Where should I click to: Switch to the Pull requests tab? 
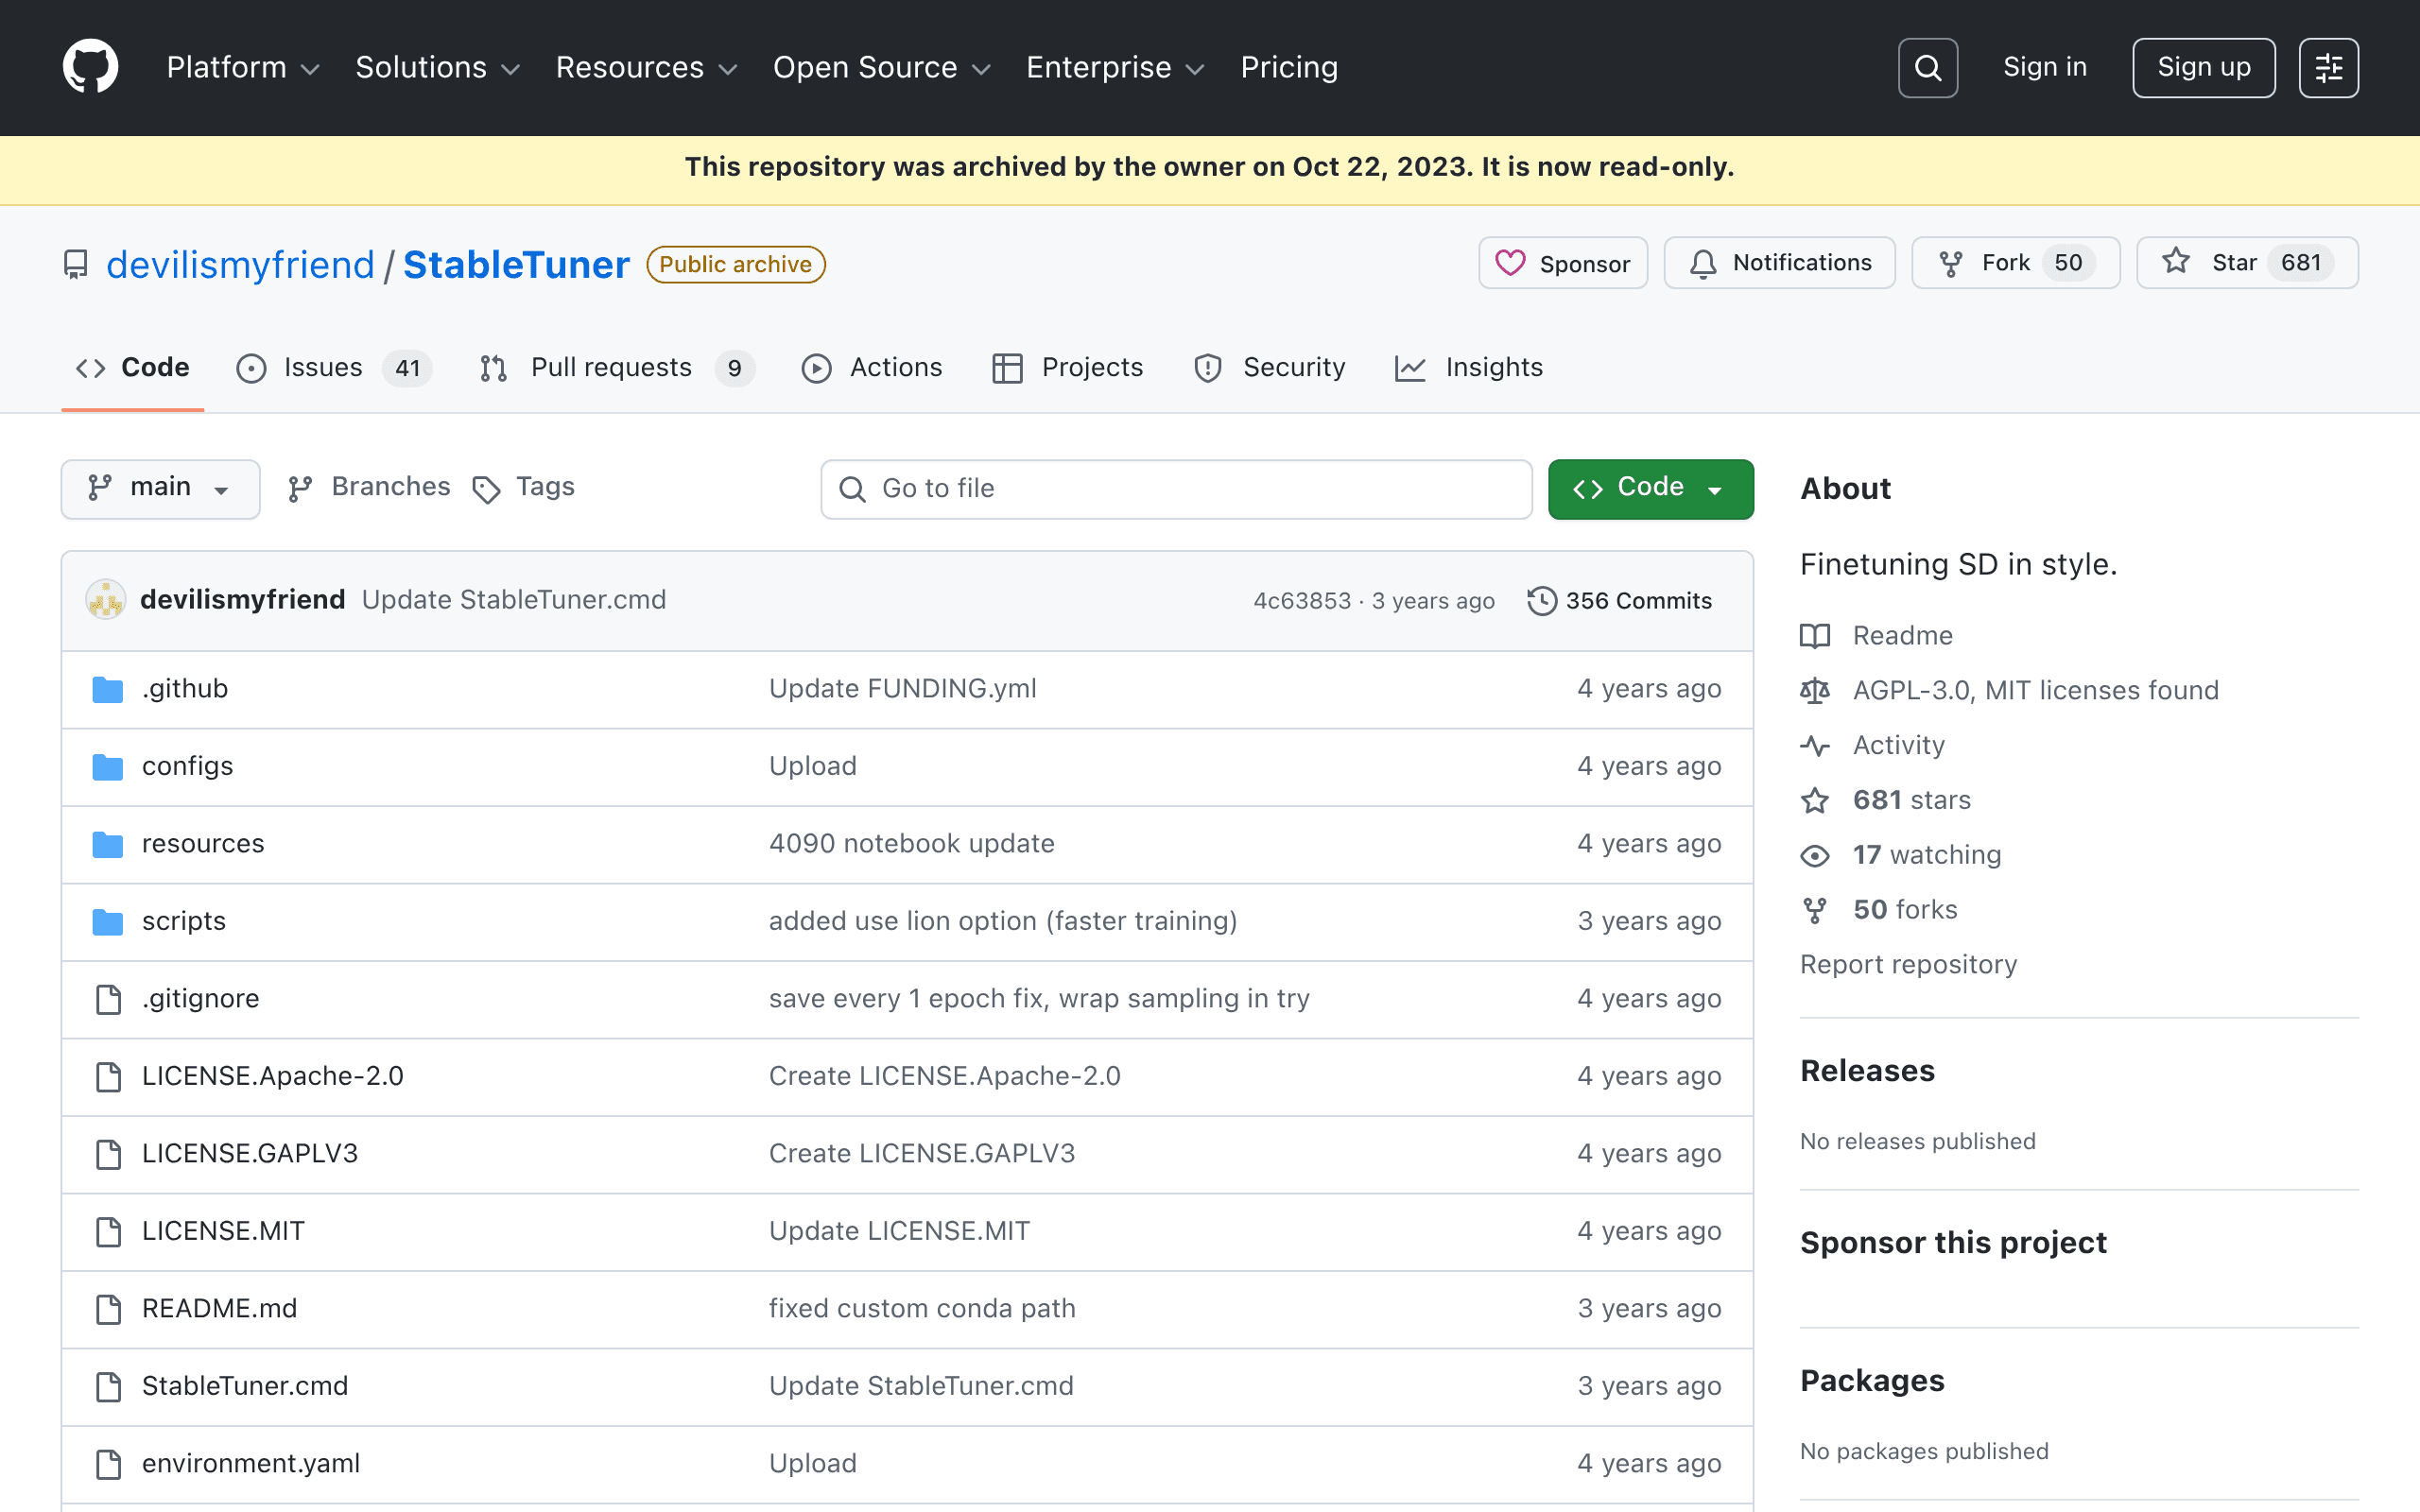tap(616, 368)
